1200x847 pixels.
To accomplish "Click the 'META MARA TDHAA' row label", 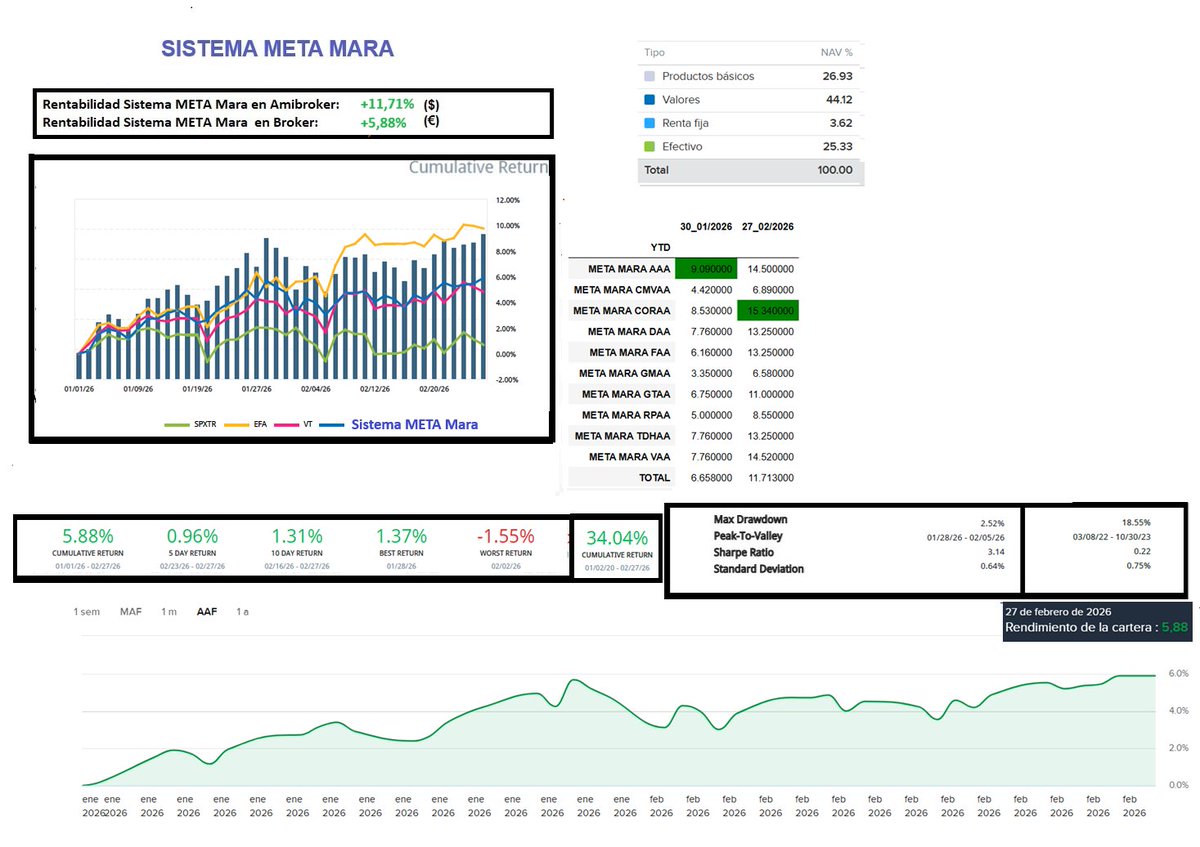I will (x=623, y=436).
